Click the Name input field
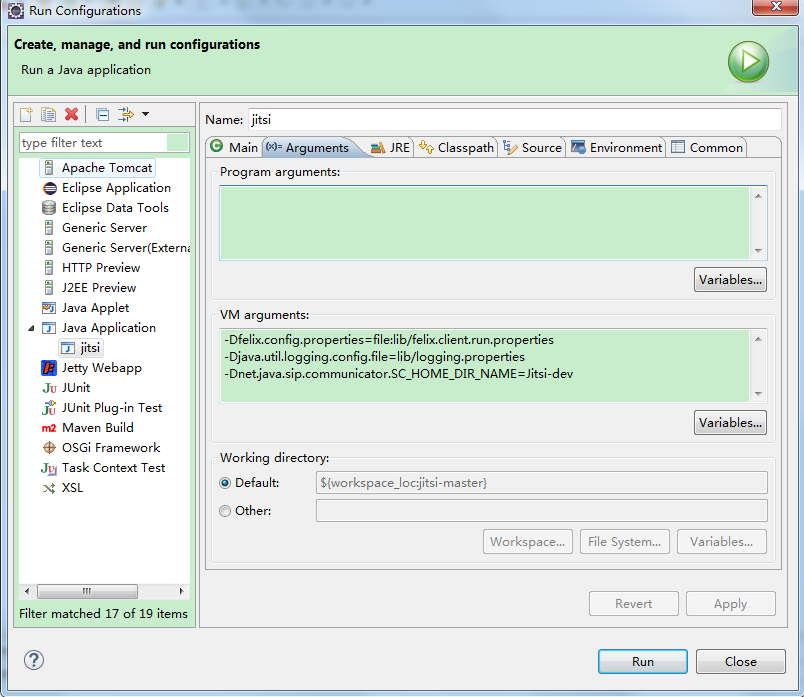The width and height of the screenshot is (804, 697). (x=515, y=120)
